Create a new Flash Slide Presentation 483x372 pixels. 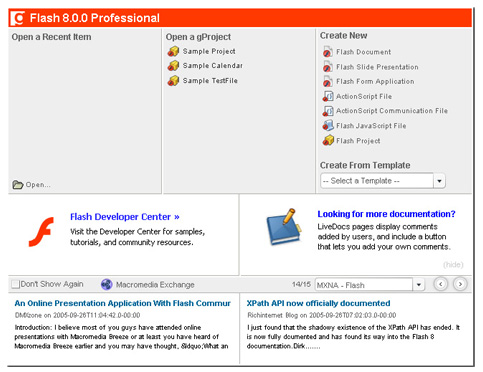click(x=377, y=67)
